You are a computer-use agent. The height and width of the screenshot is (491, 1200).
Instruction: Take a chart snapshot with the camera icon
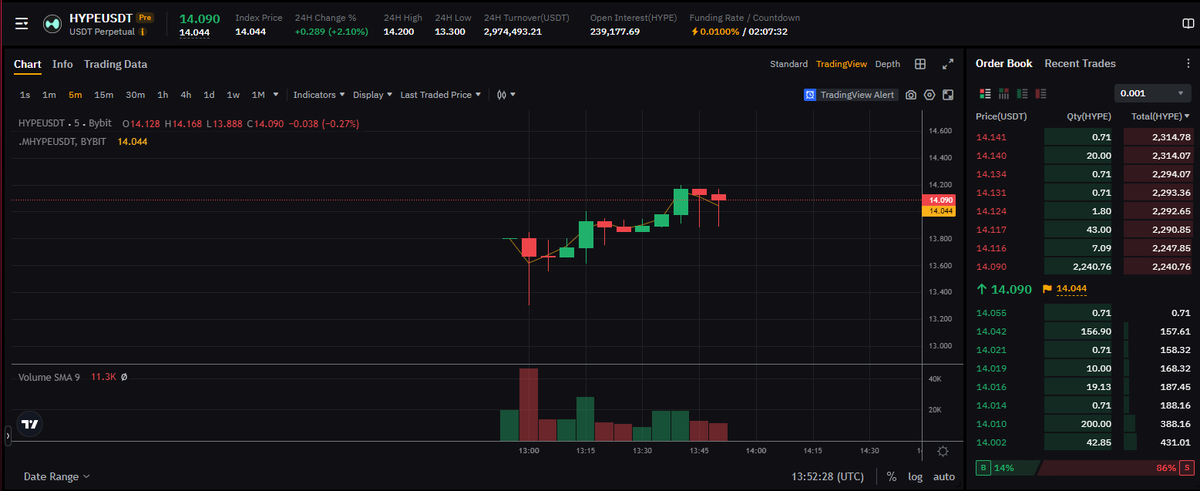pyautogui.click(x=911, y=95)
